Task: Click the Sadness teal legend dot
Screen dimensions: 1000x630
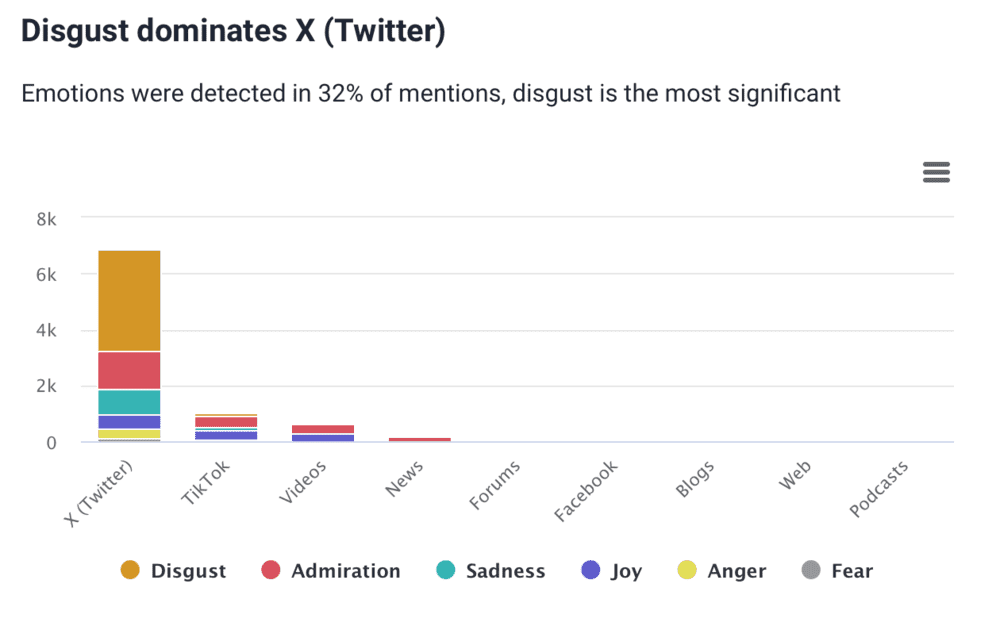Action: click(x=446, y=571)
